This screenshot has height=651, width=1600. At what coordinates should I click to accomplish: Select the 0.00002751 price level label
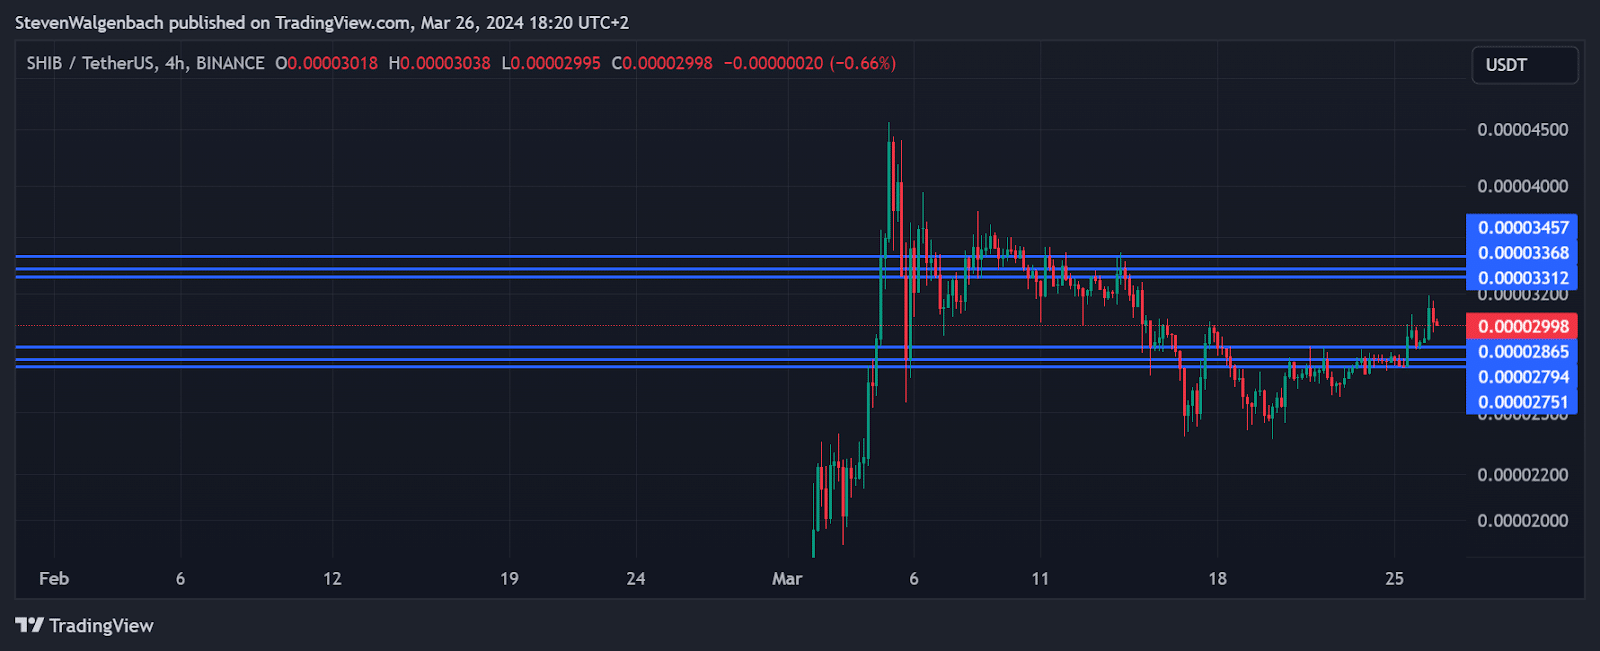(x=1521, y=402)
